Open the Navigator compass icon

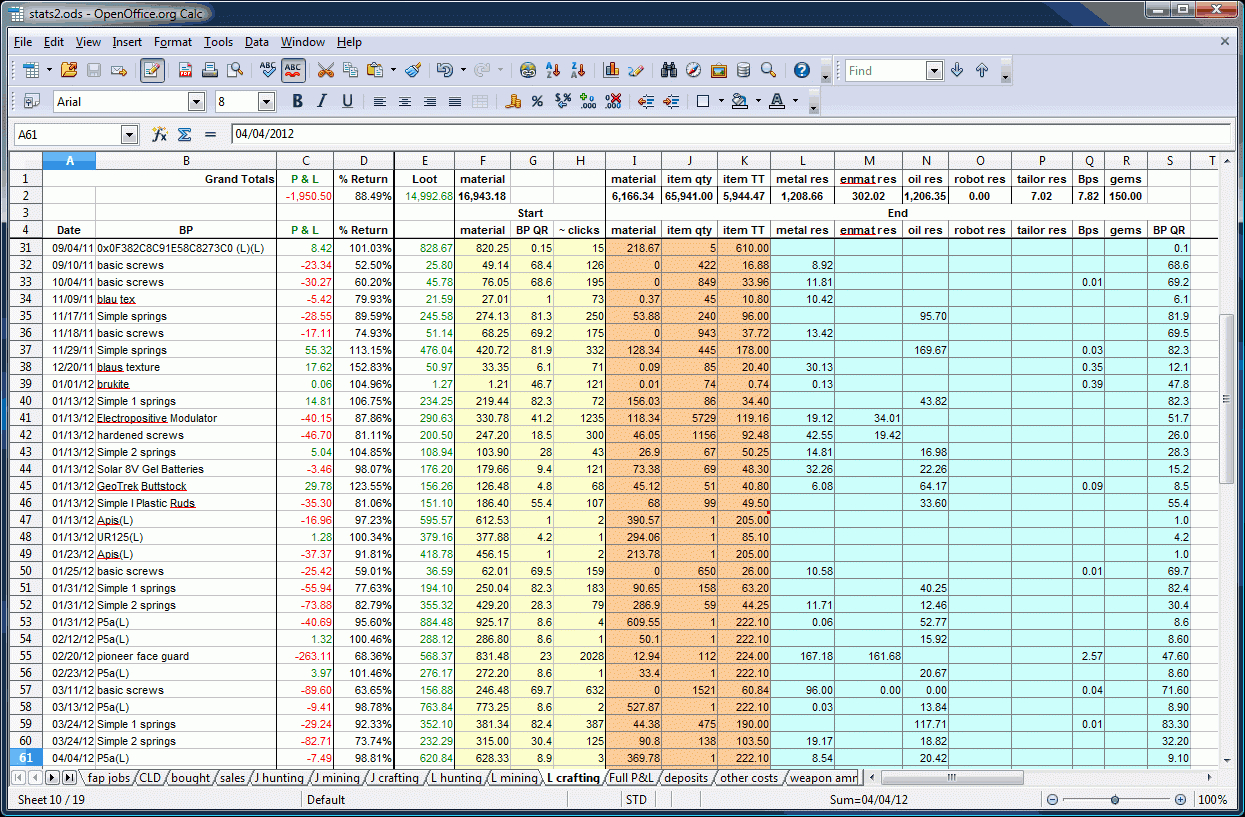click(x=694, y=70)
